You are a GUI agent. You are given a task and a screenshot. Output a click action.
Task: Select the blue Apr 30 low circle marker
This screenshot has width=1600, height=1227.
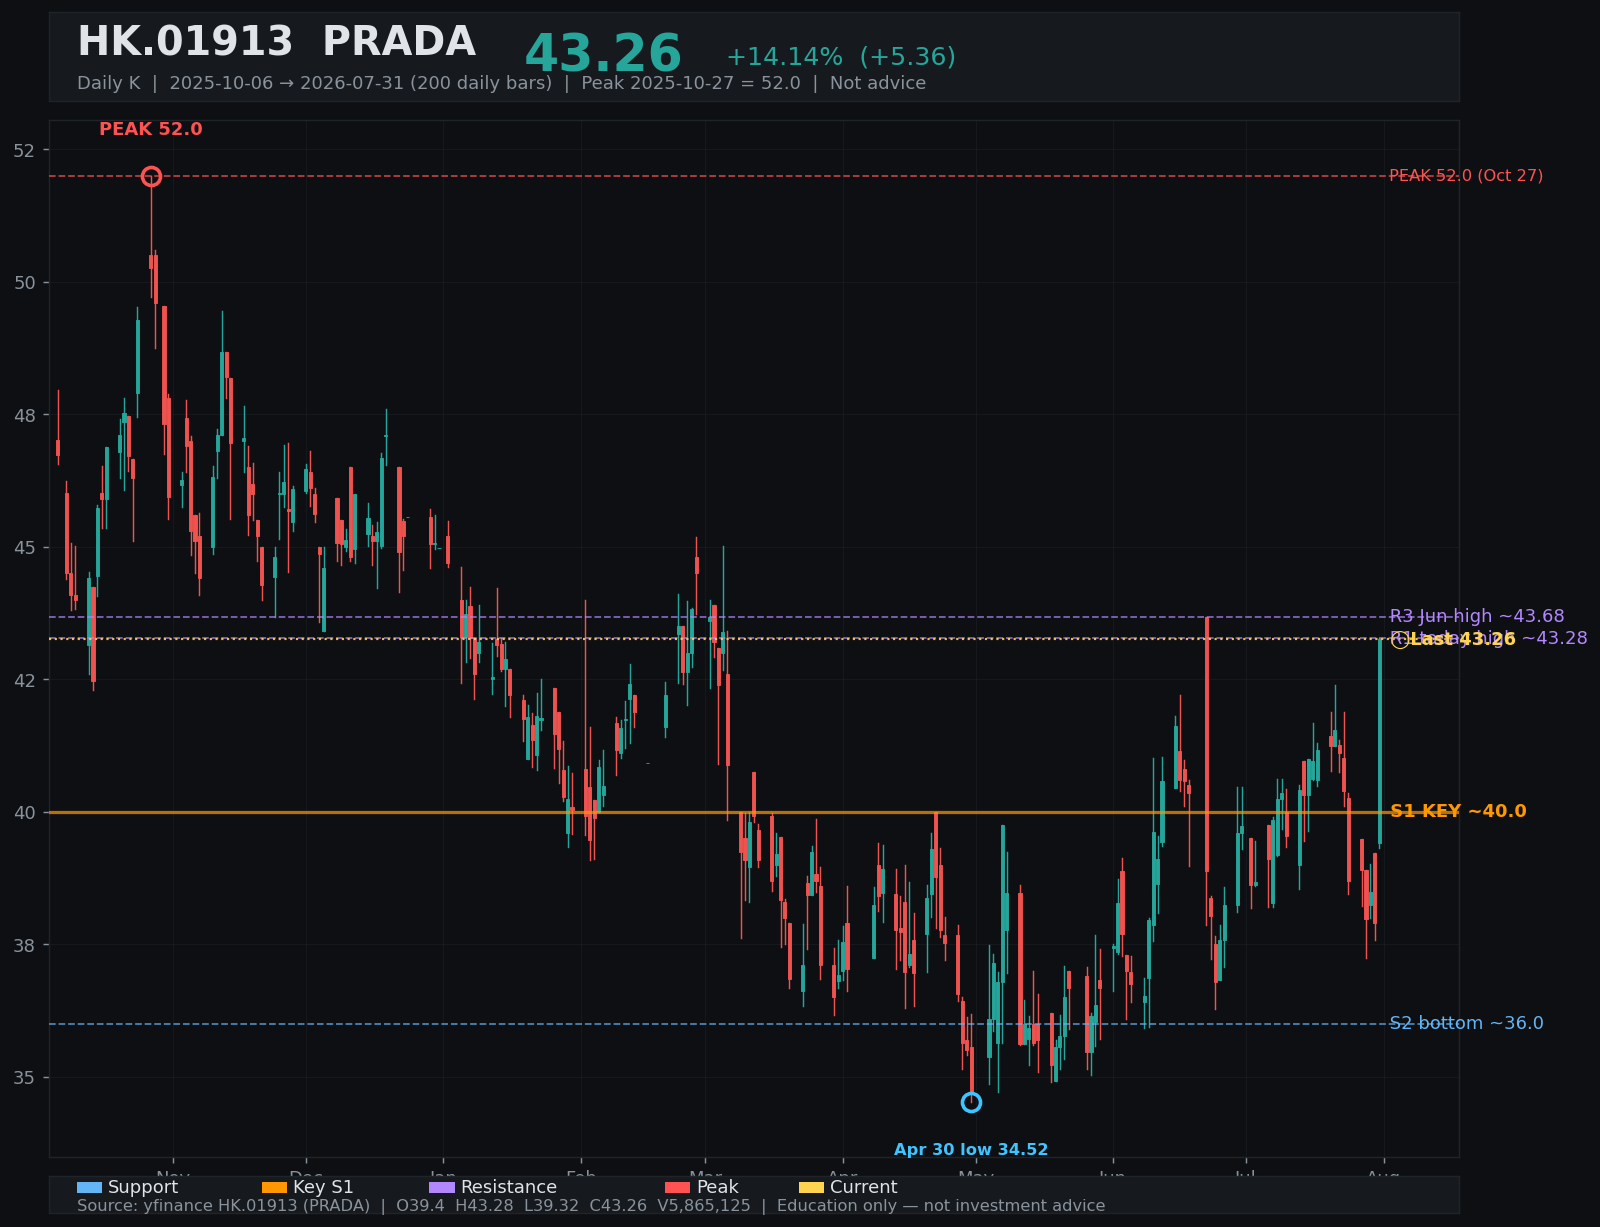971,1102
